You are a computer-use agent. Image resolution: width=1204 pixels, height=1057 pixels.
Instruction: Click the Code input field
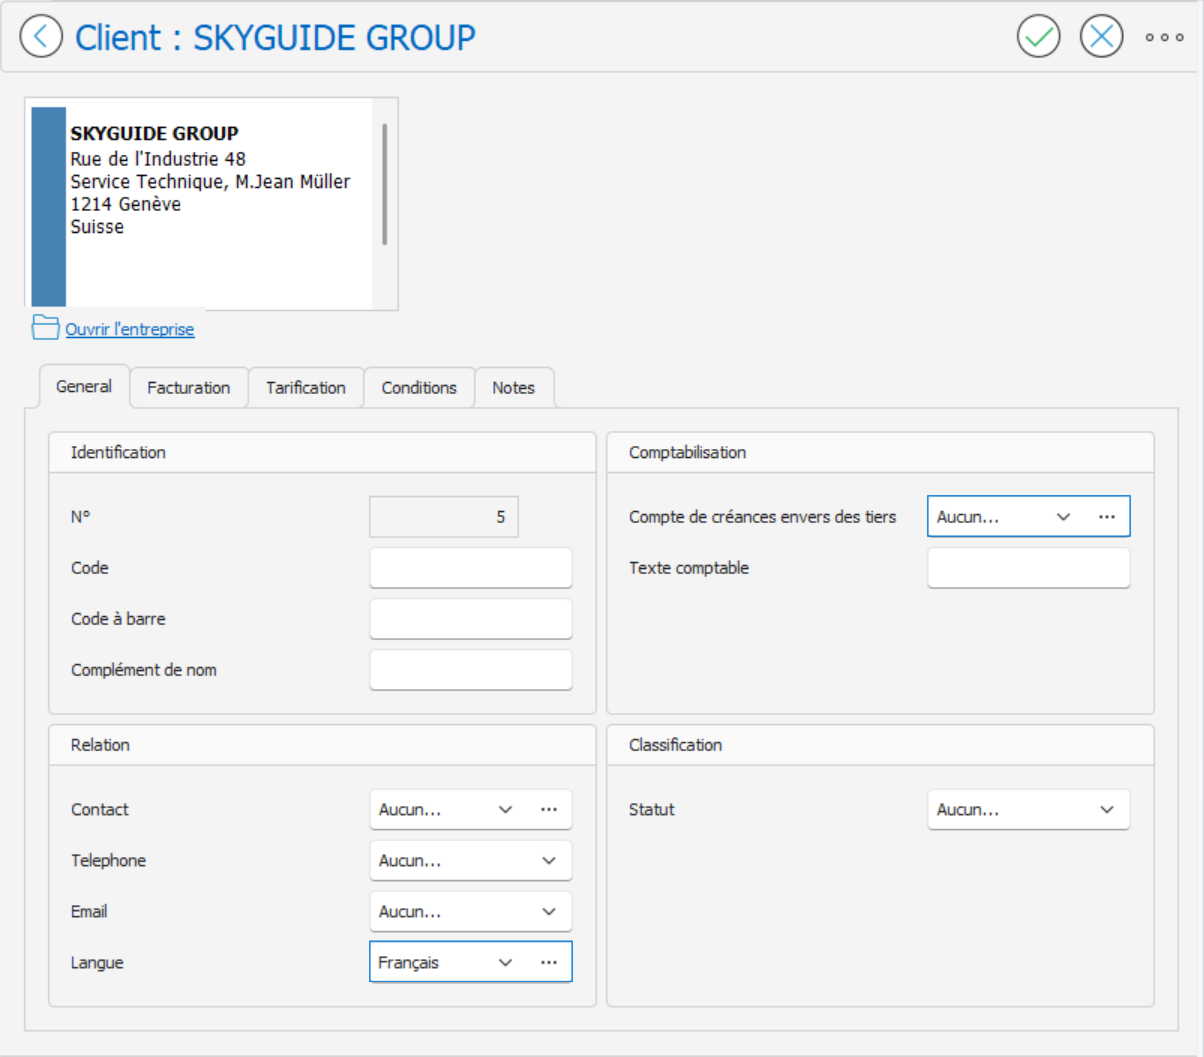[x=470, y=567]
